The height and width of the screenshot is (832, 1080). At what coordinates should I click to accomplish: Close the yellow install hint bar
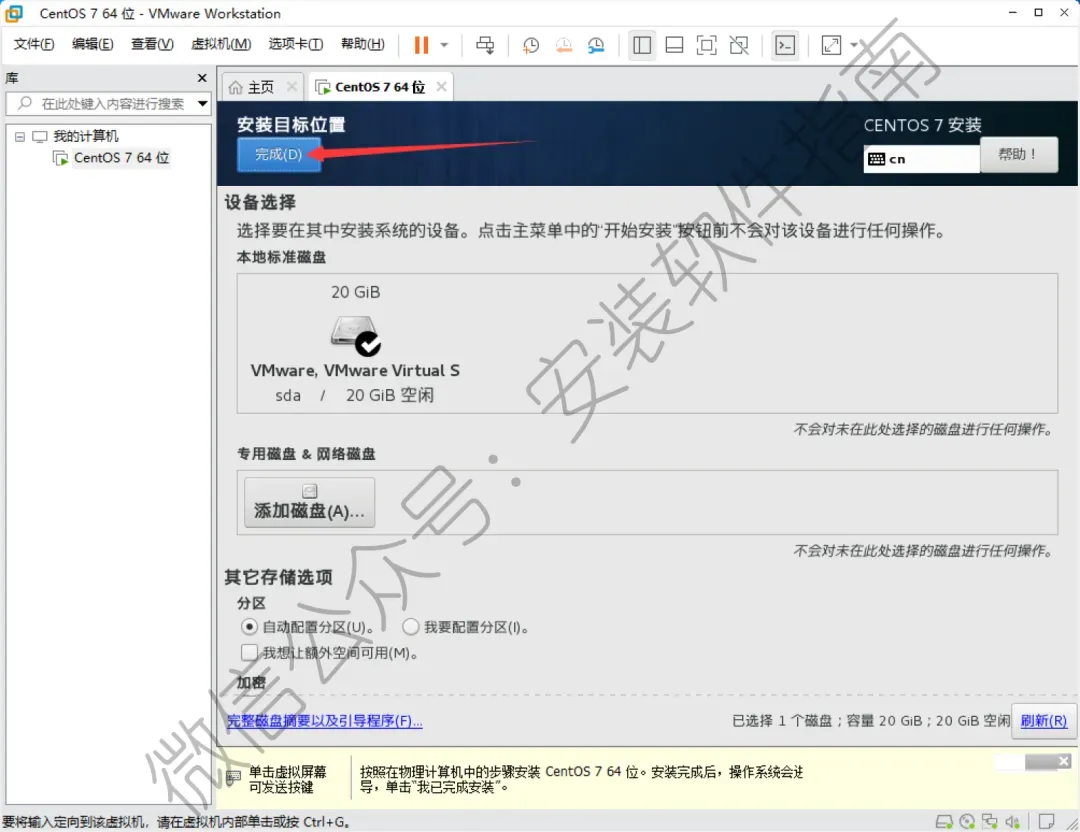pyautogui.click(x=1064, y=761)
